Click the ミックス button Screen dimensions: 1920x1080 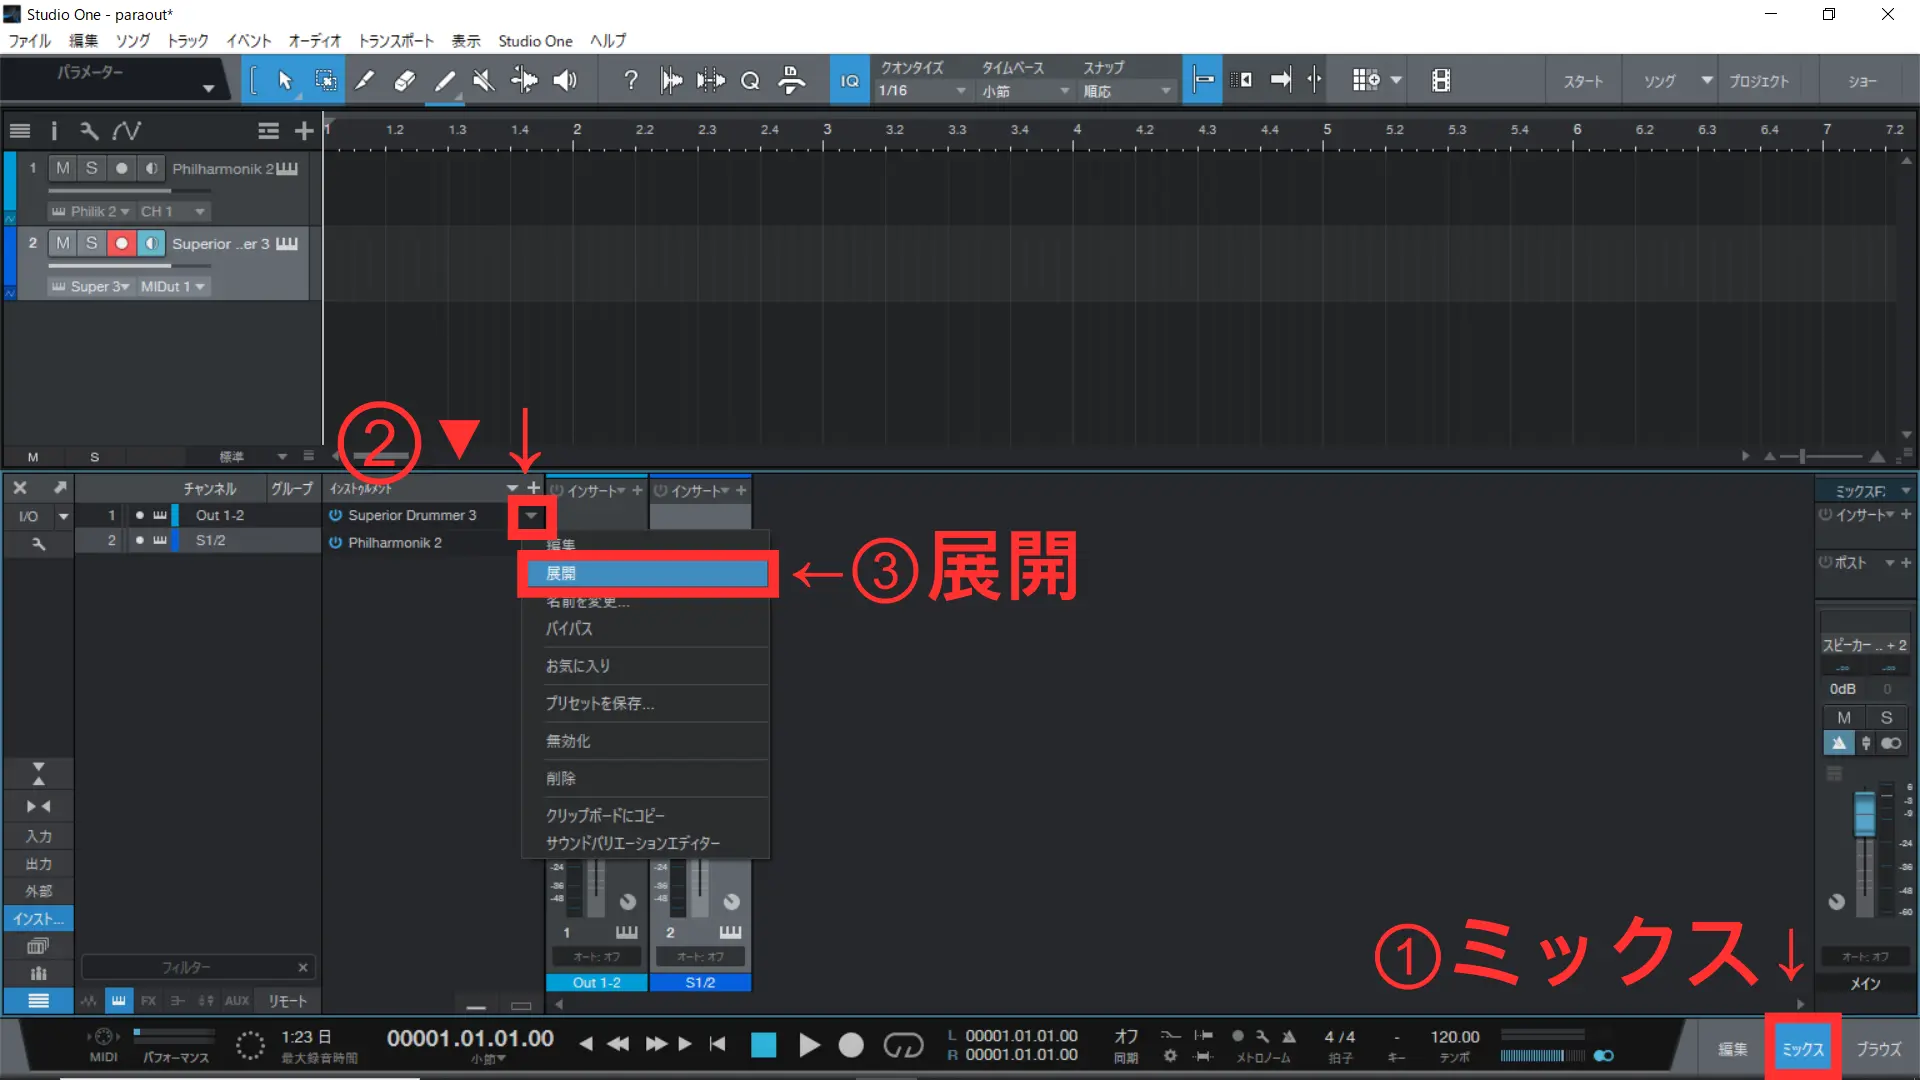pyautogui.click(x=1803, y=1049)
